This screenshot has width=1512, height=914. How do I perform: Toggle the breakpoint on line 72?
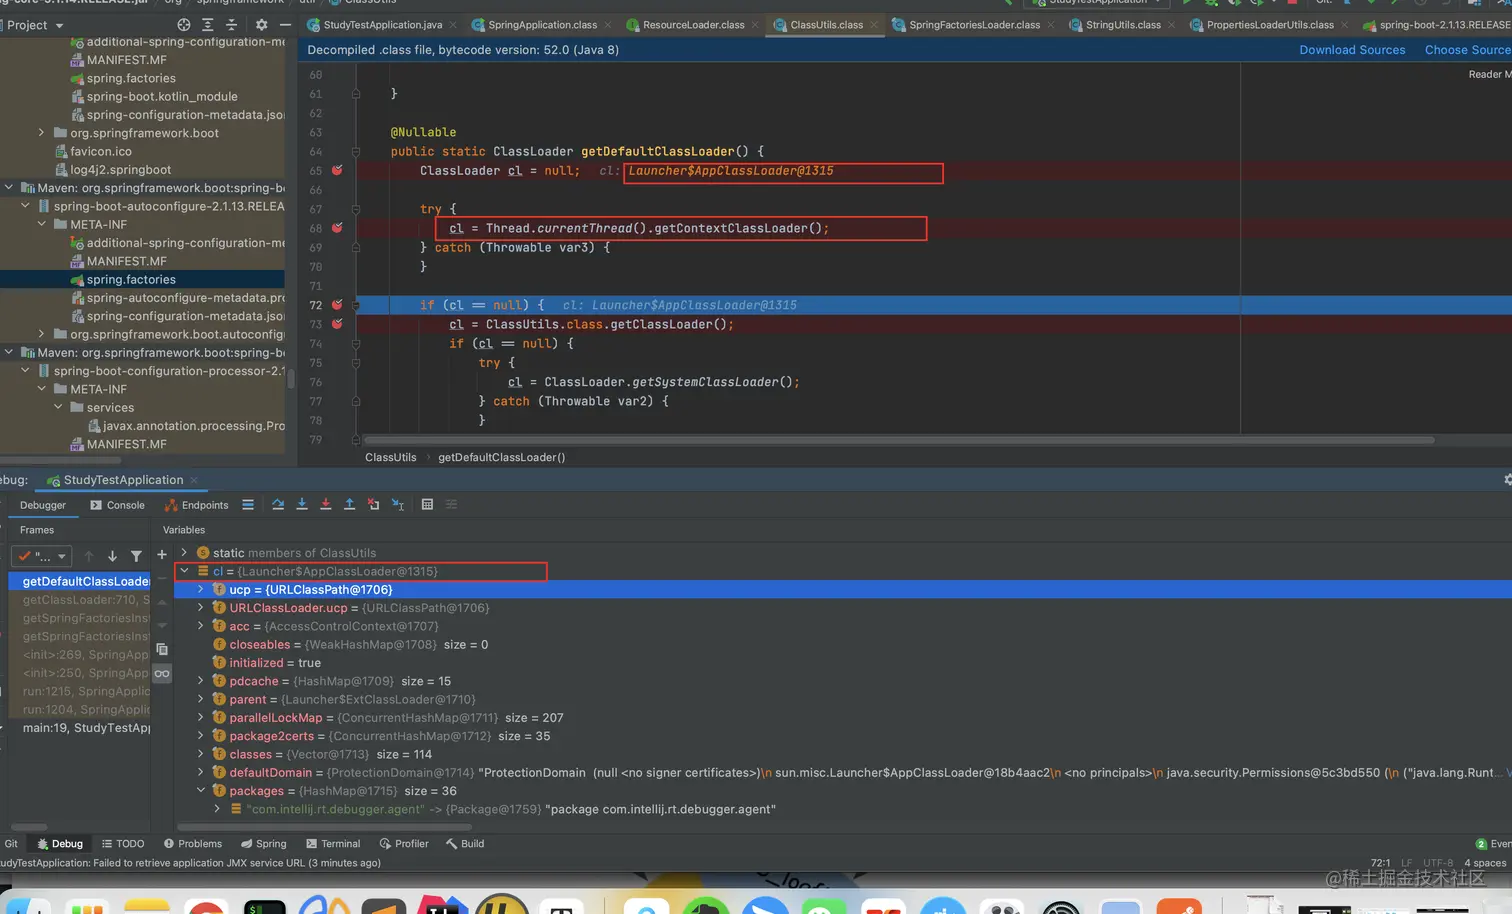tap(337, 305)
